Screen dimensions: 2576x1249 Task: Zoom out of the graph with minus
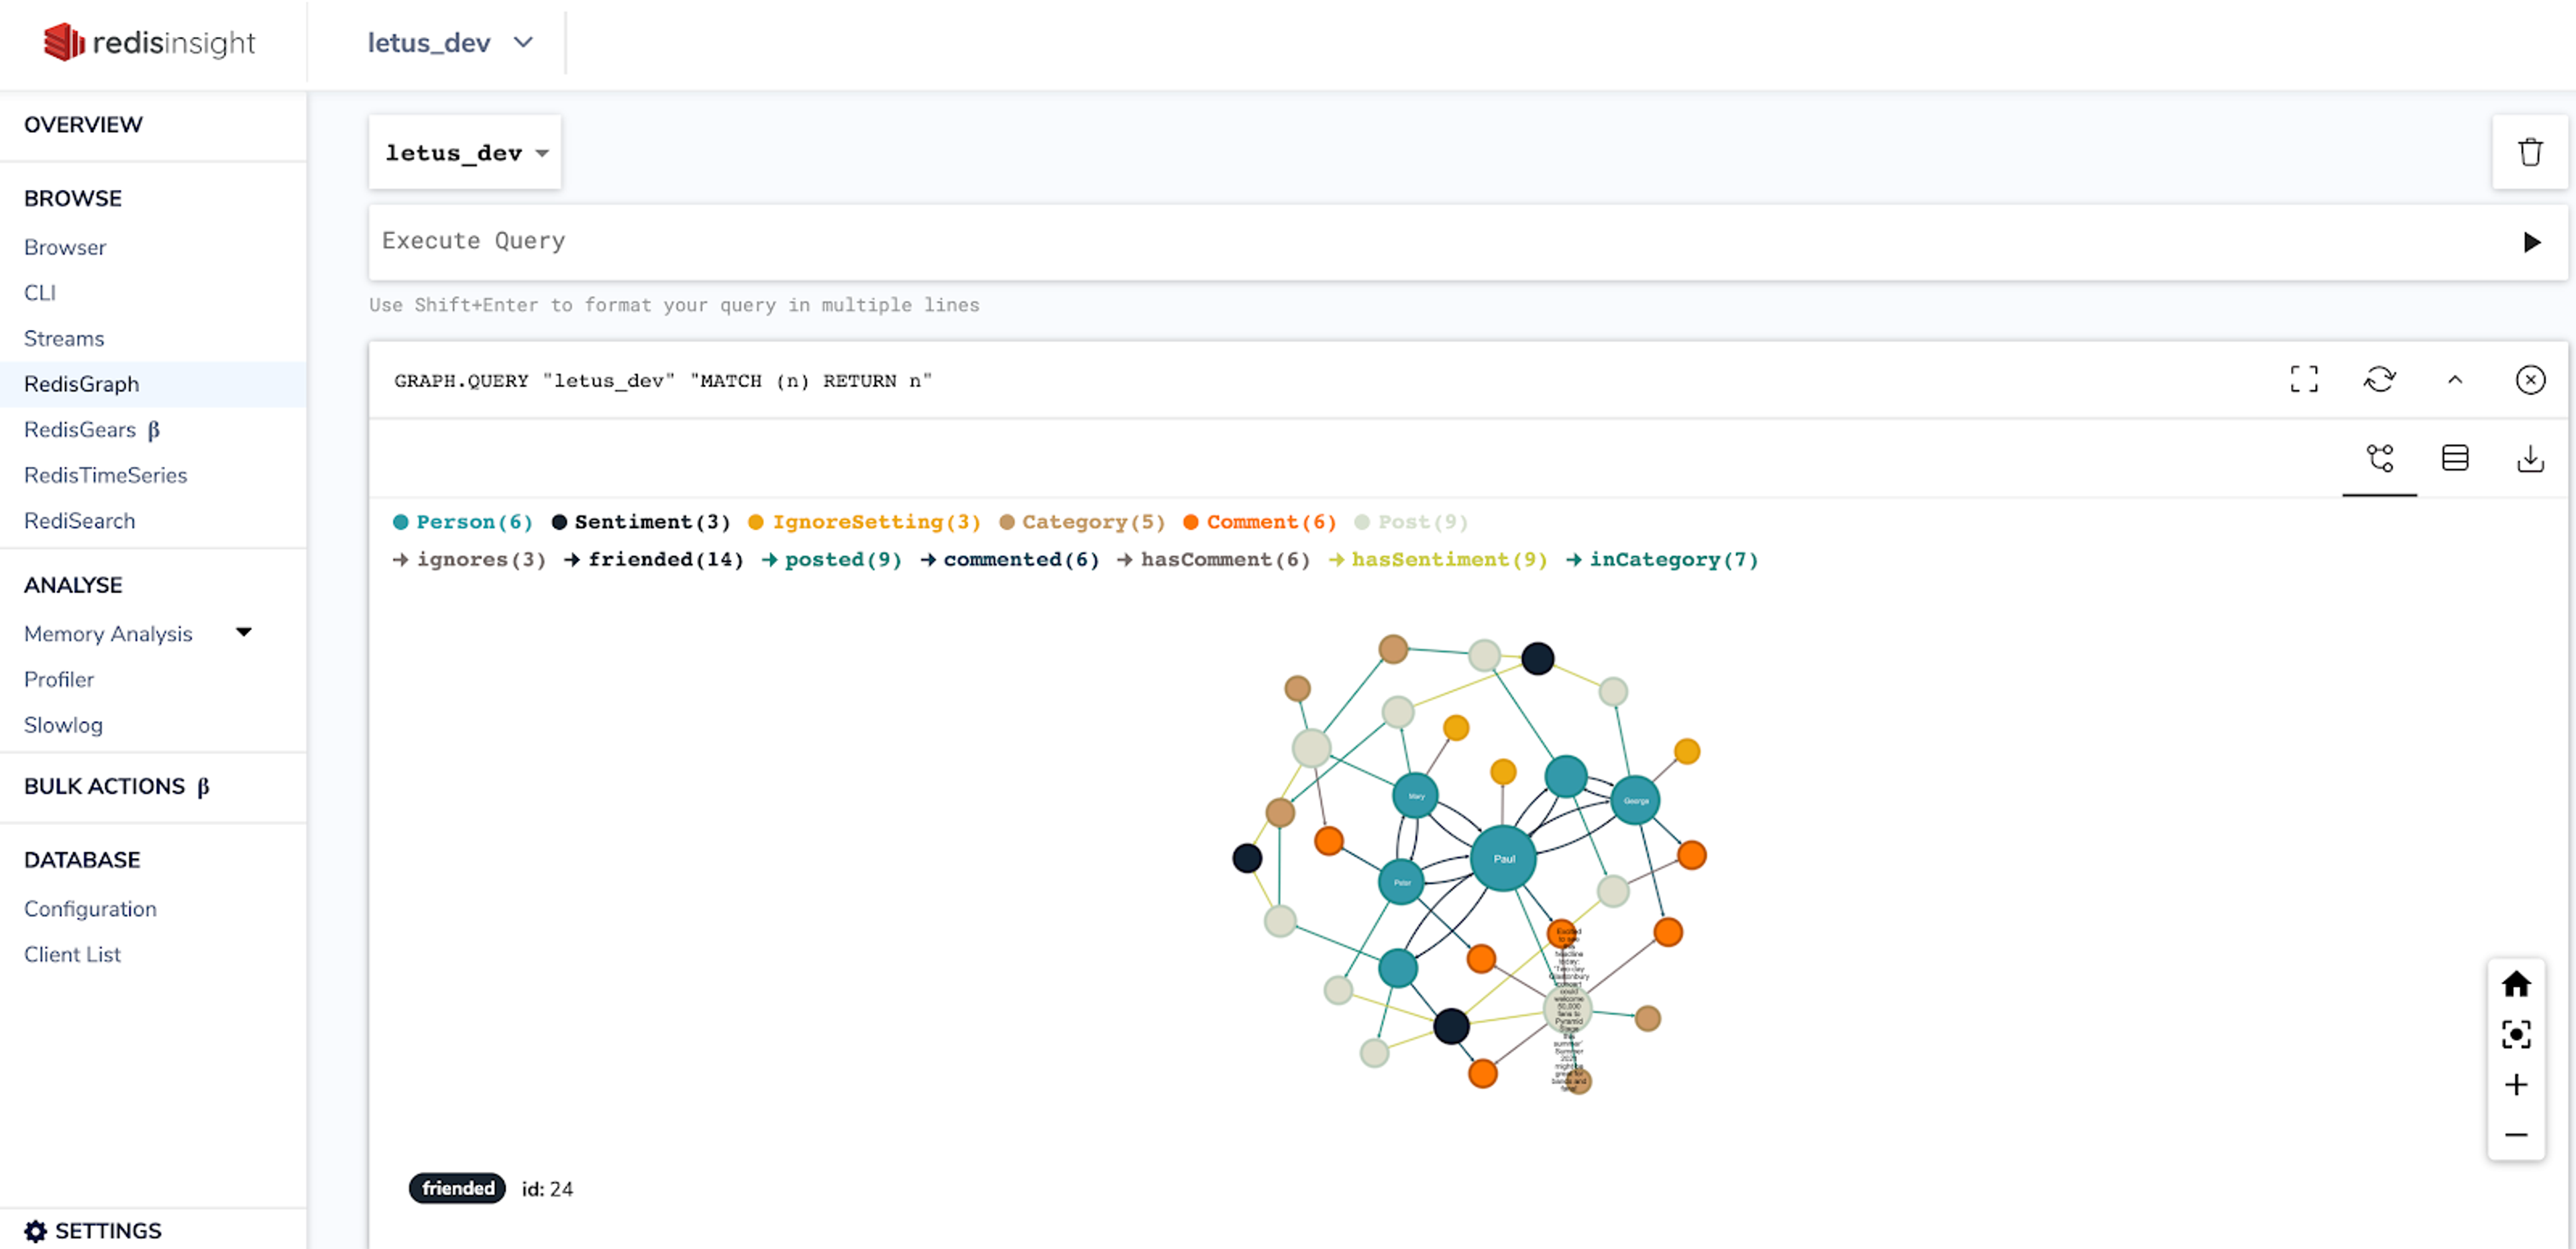[2516, 1135]
